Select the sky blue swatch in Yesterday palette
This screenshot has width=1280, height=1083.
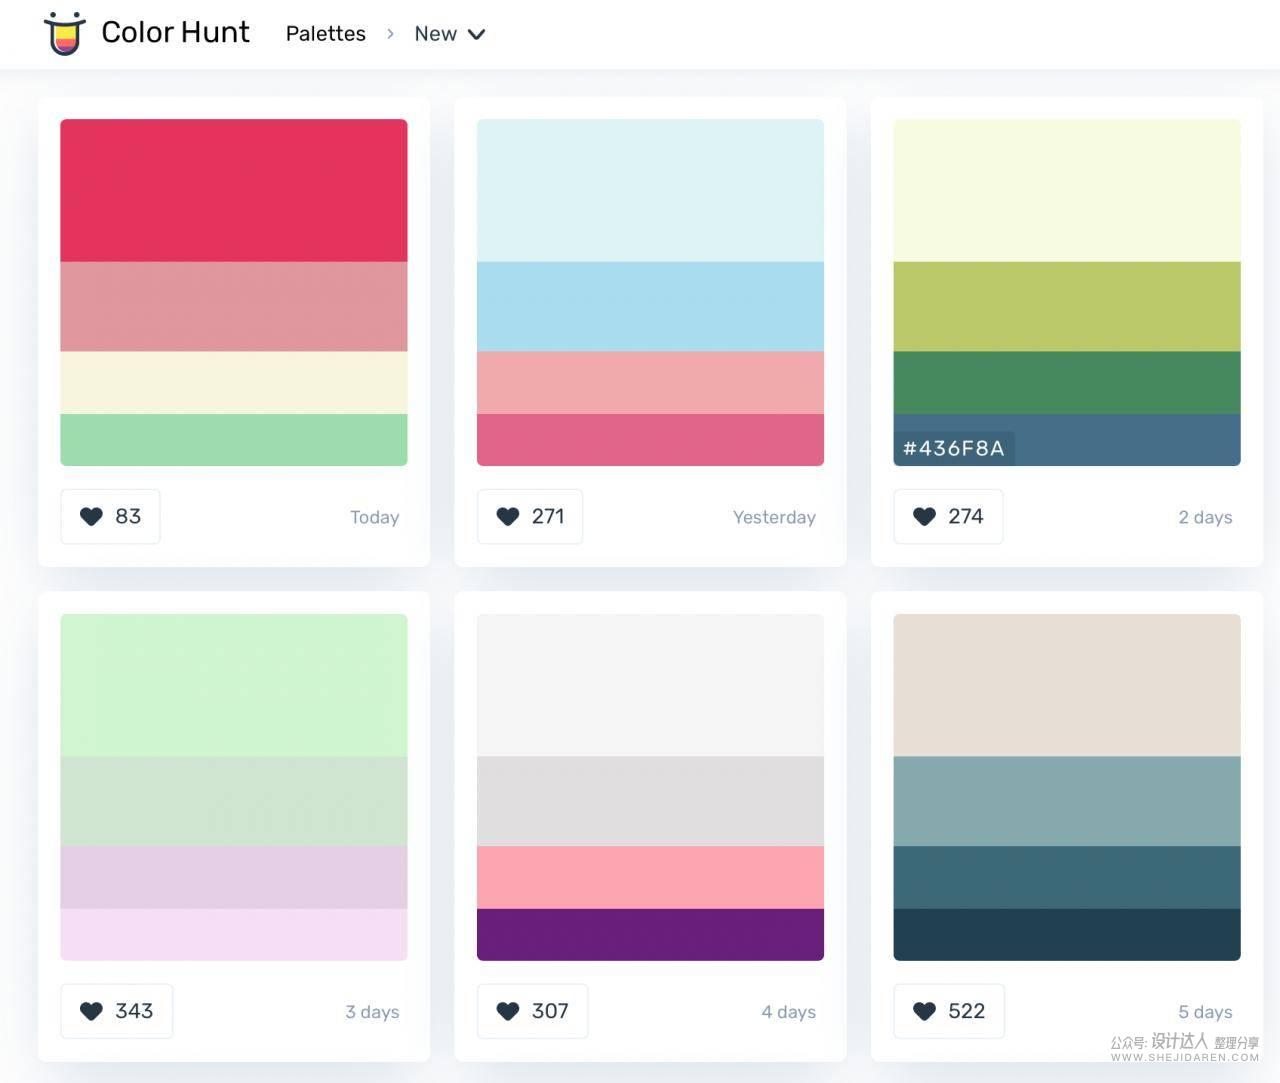pos(650,307)
